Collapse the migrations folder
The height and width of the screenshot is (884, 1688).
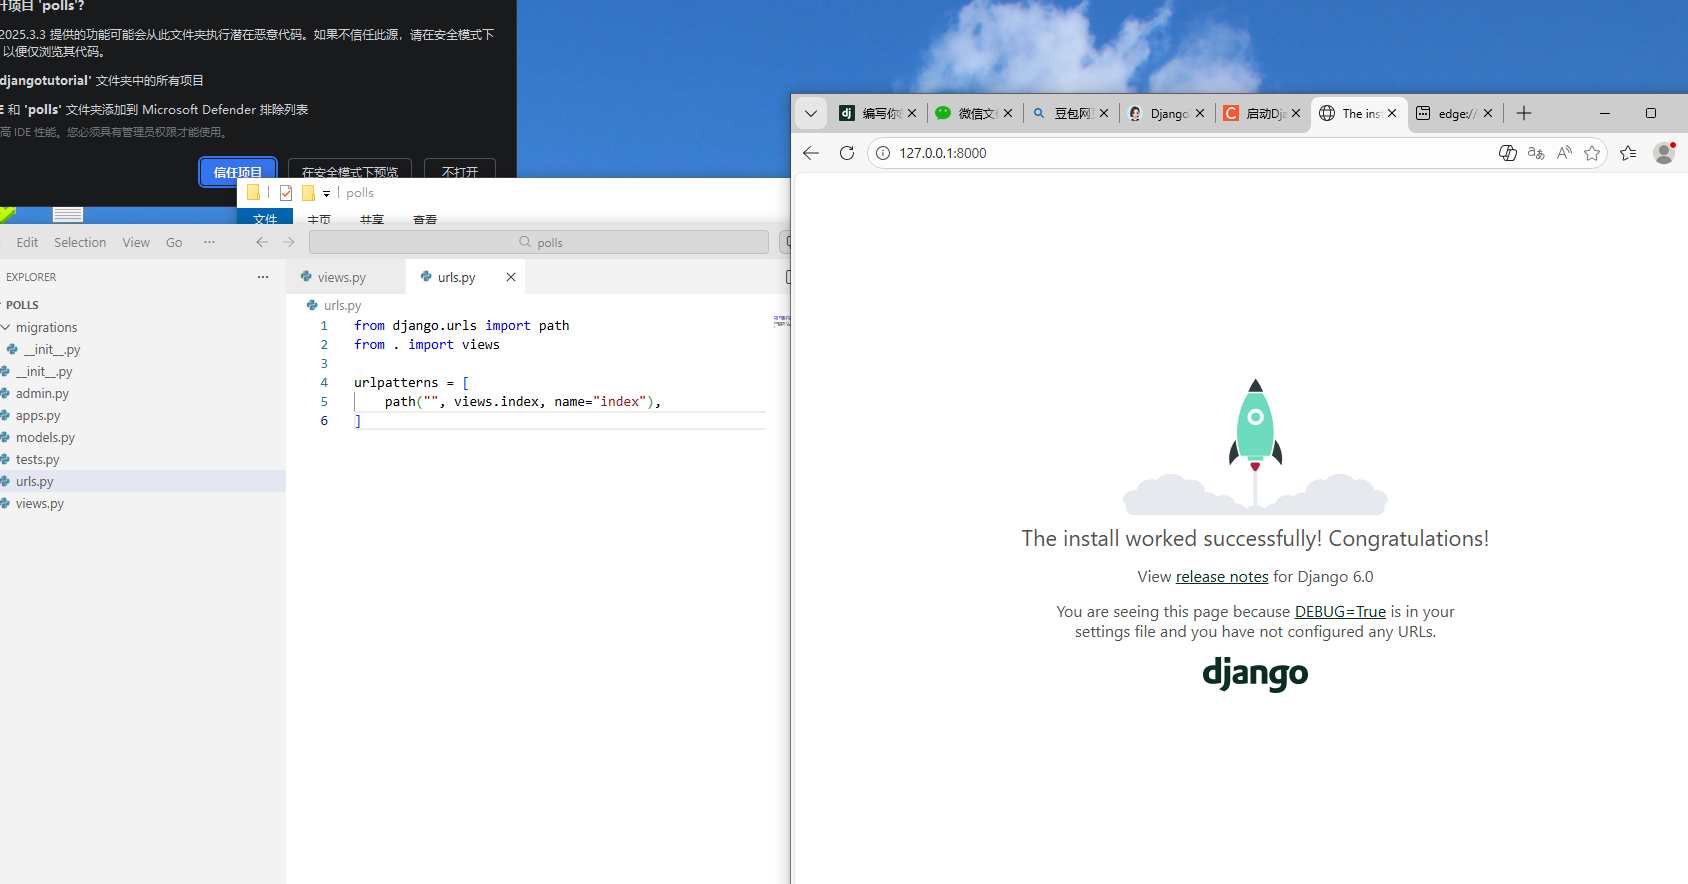coord(143,327)
